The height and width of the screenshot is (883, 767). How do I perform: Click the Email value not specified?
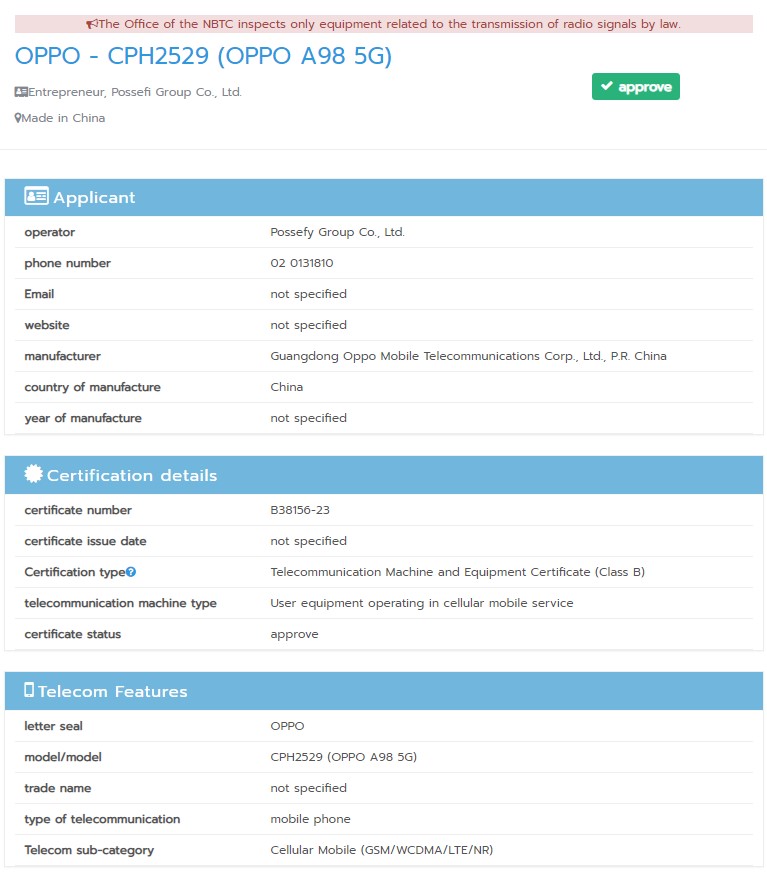click(x=309, y=294)
